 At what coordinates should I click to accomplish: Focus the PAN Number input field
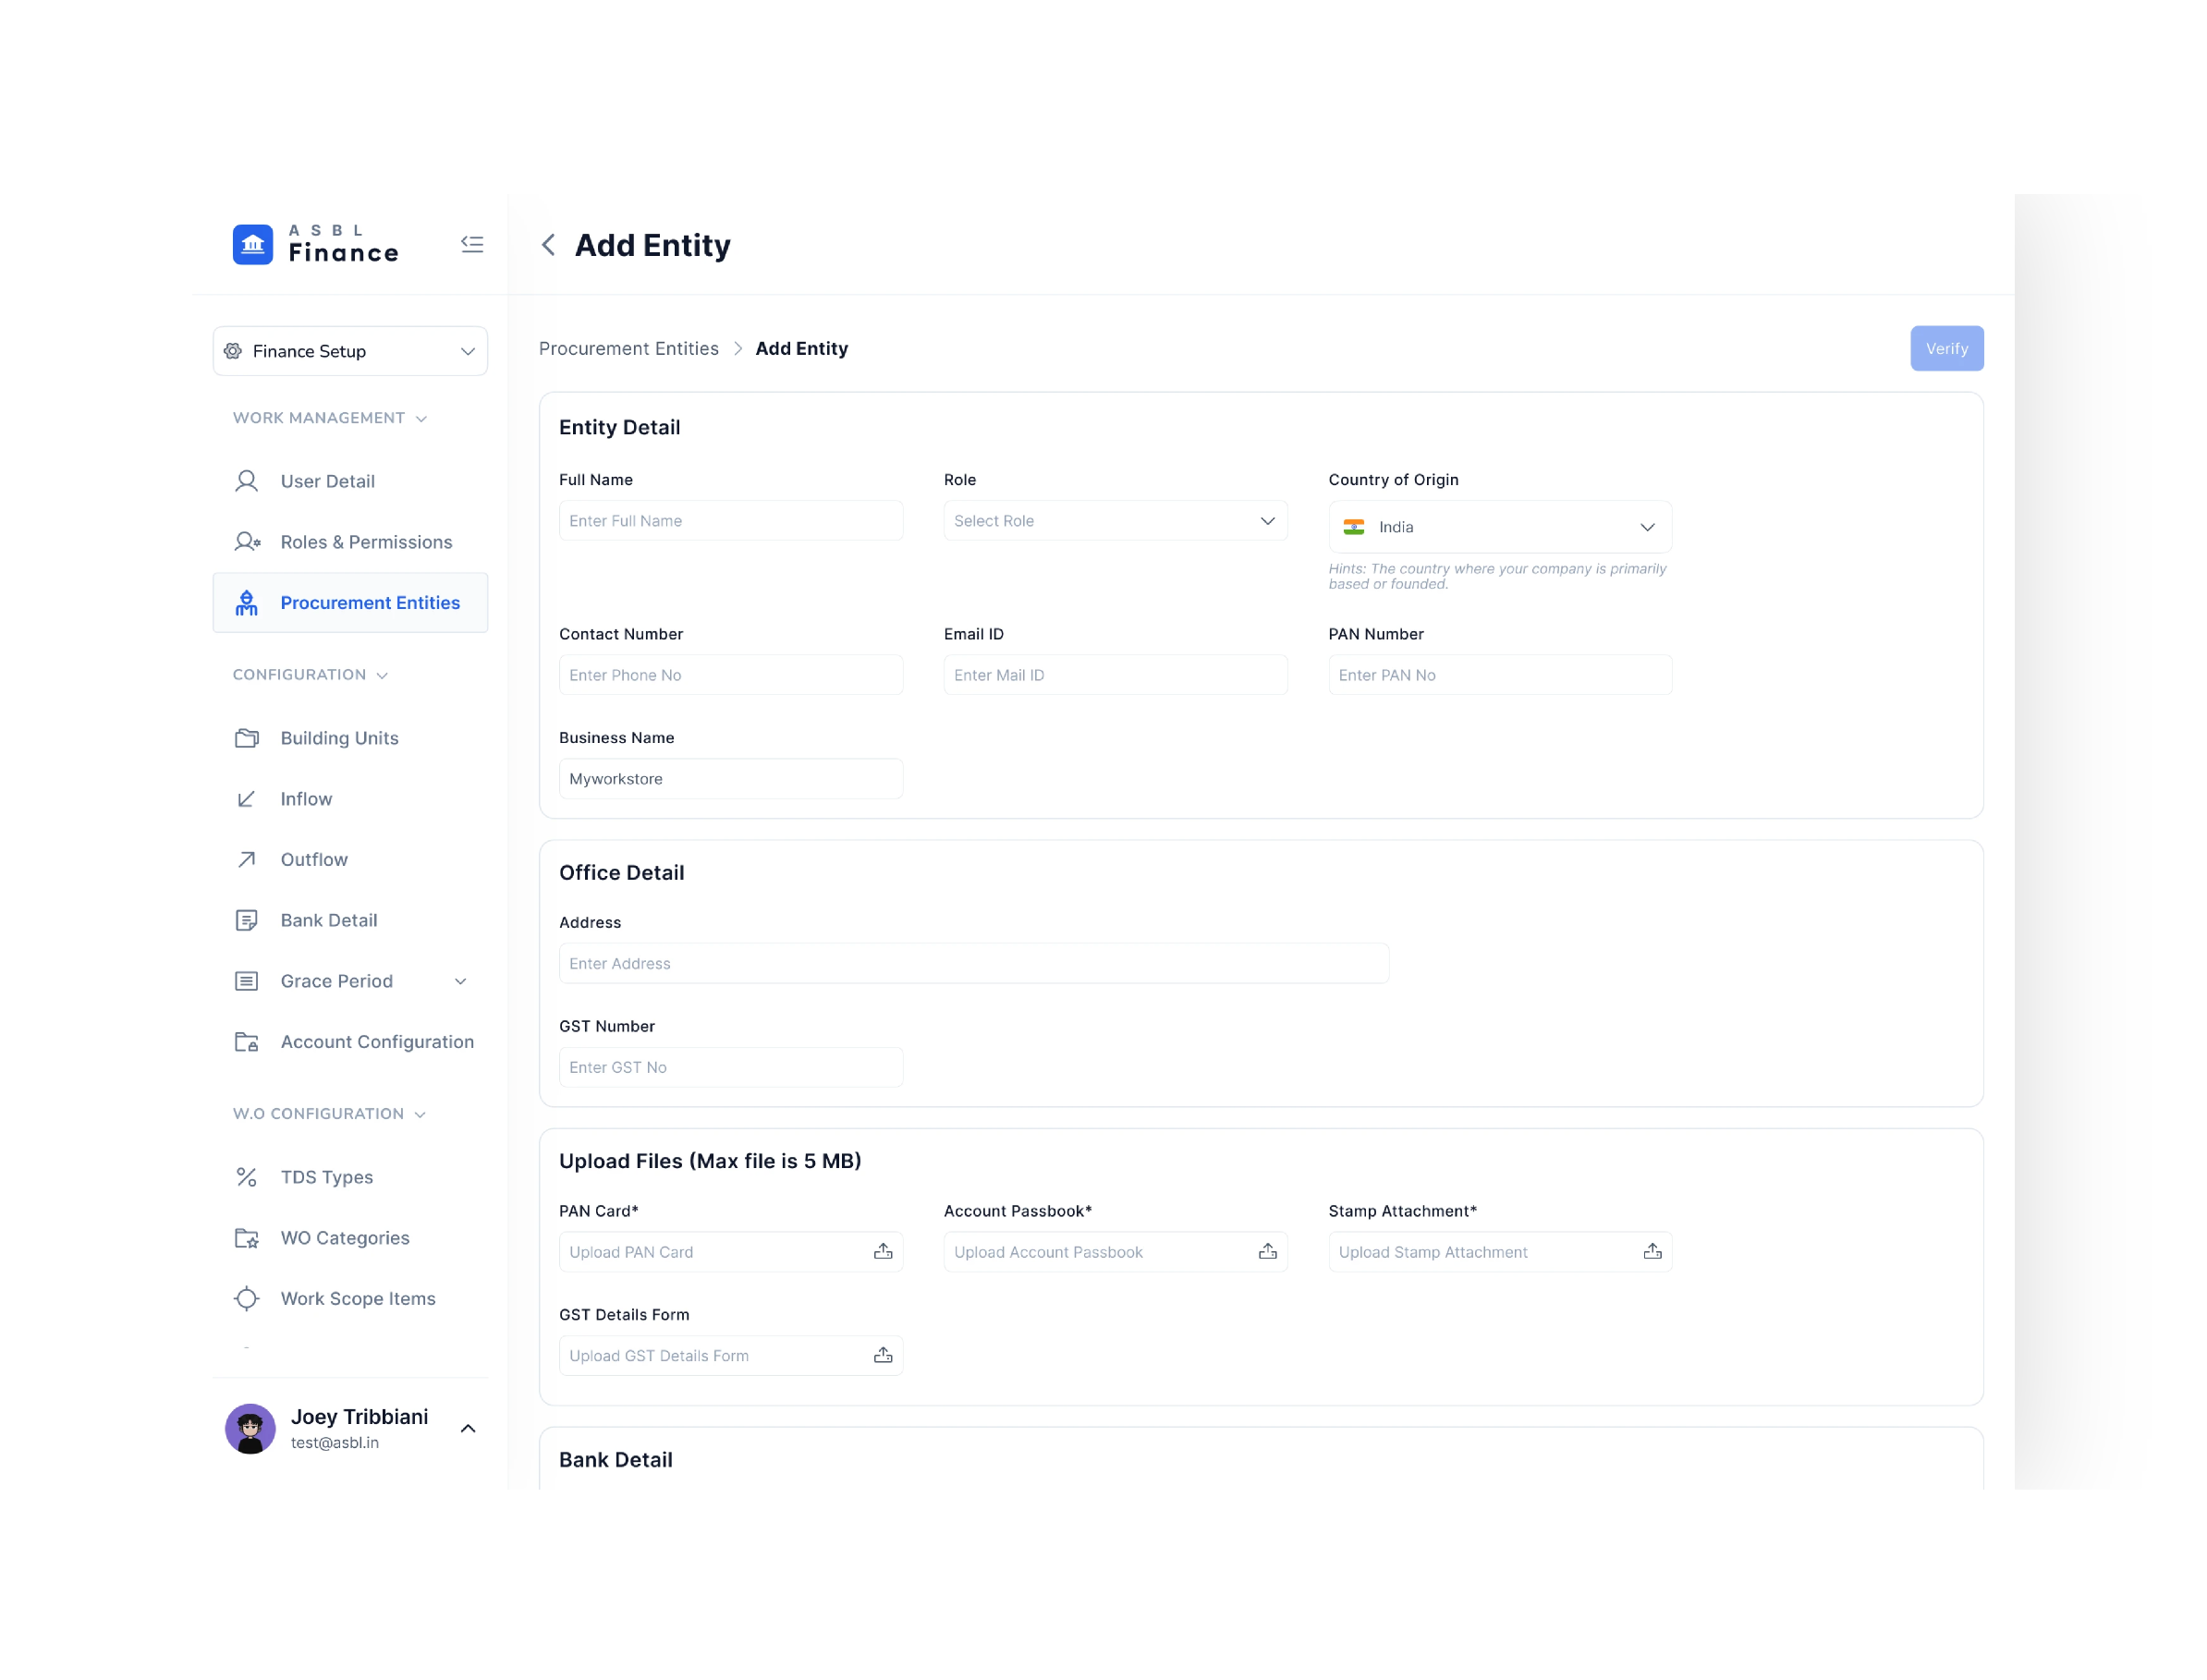click(1500, 675)
